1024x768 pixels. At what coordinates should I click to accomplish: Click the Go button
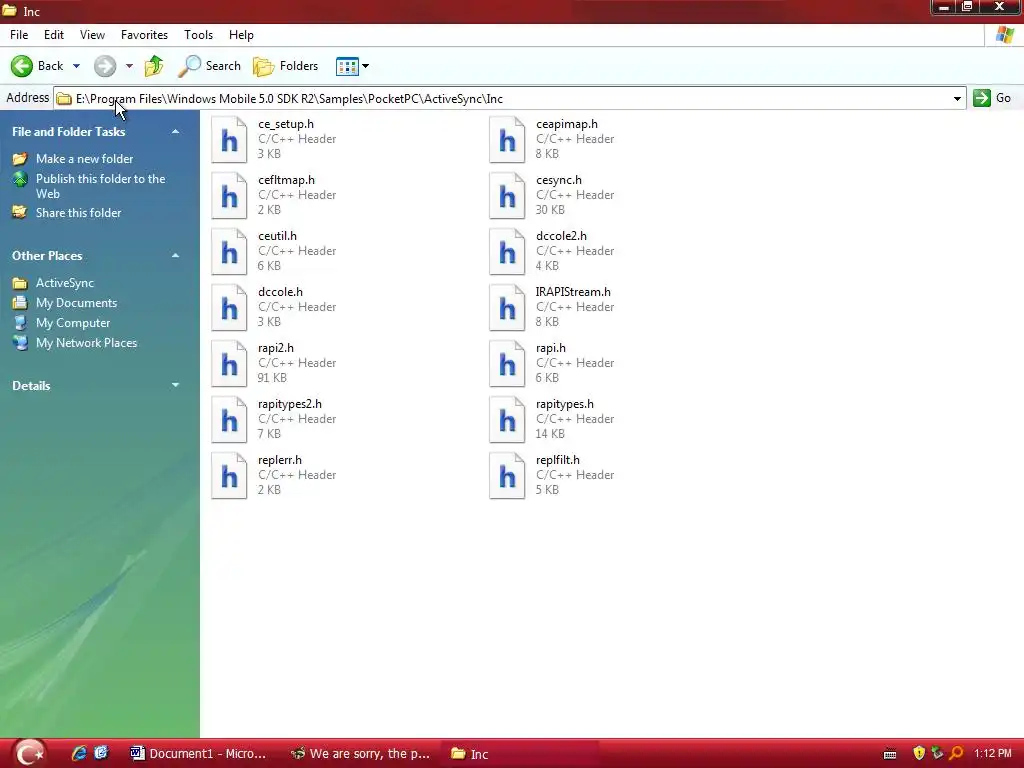pos(992,98)
